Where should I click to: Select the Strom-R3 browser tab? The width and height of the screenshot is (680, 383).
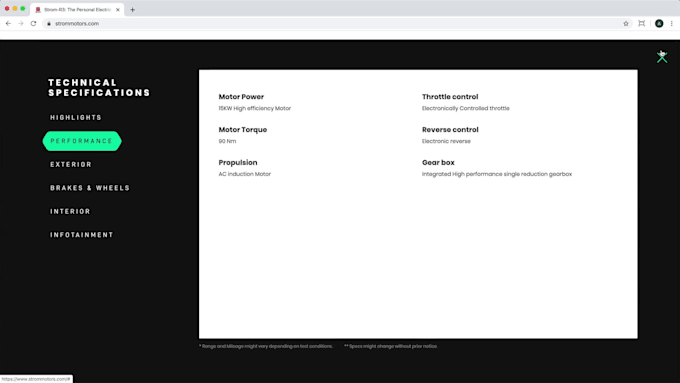pyautogui.click(x=77, y=10)
